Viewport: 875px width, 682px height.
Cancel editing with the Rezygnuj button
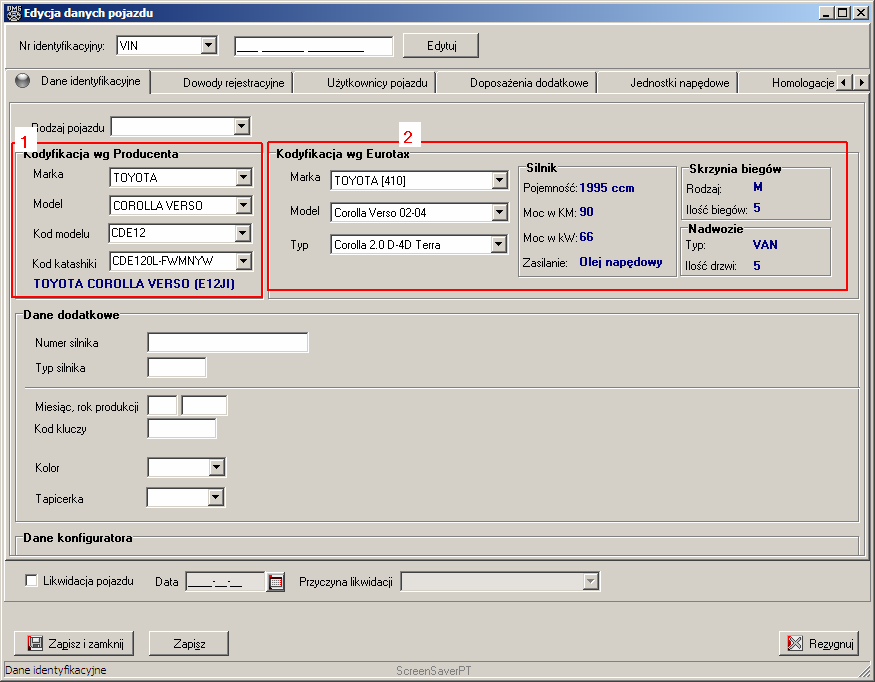tap(819, 643)
